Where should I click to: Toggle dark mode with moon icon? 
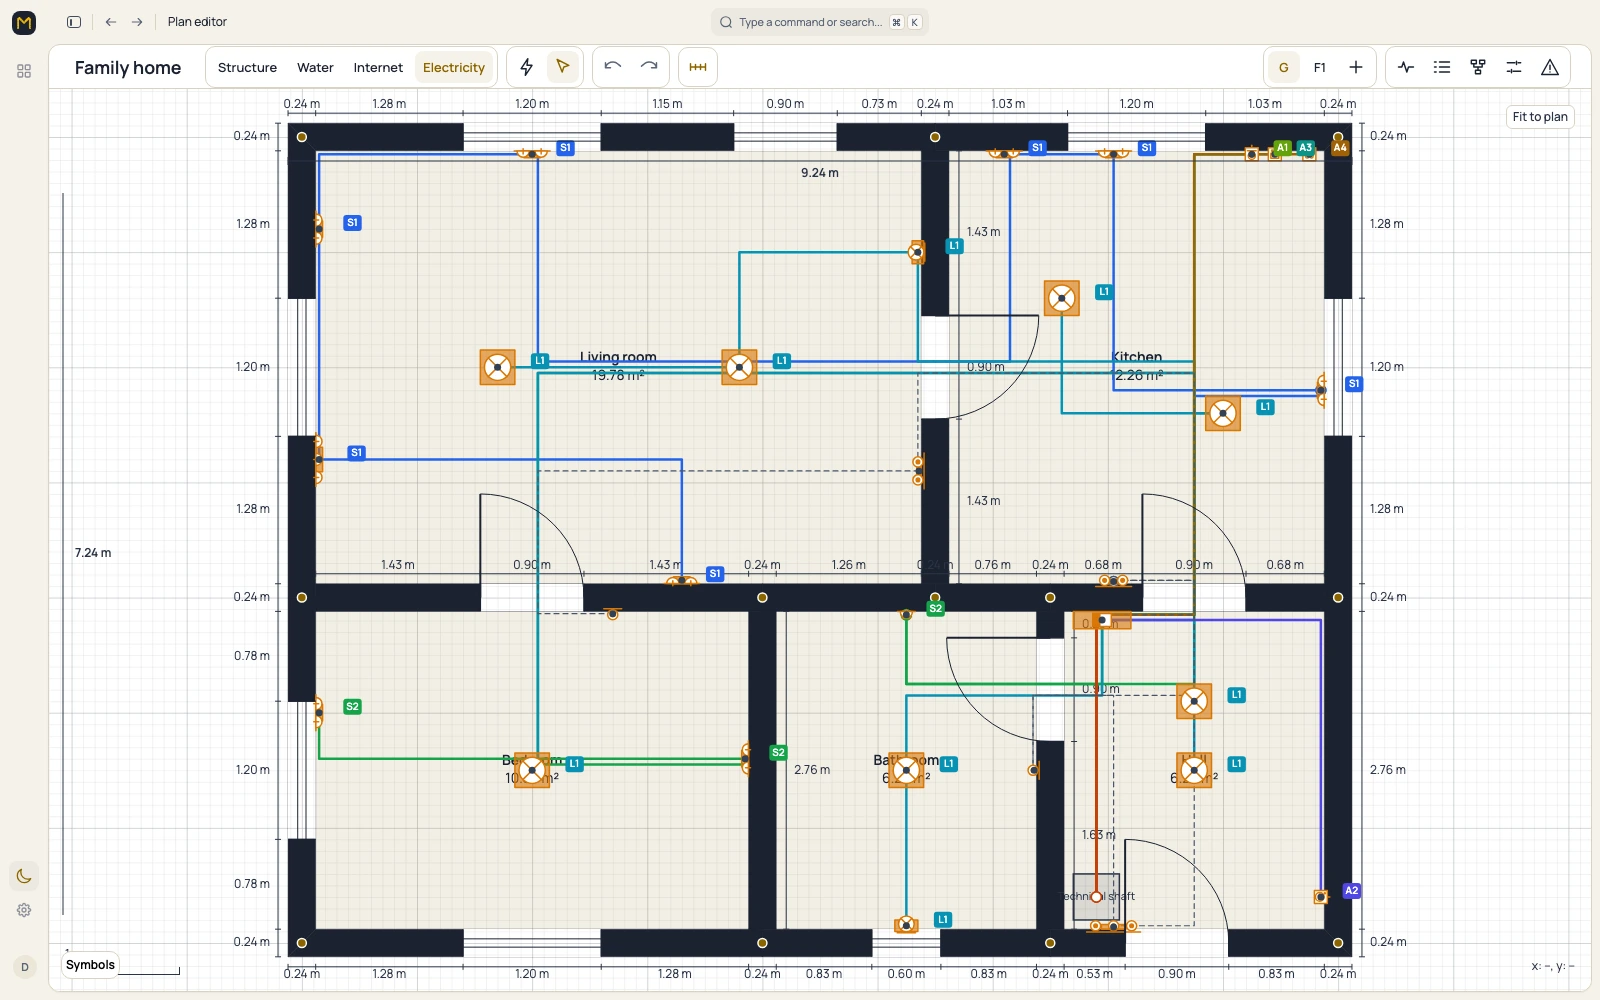pyautogui.click(x=24, y=876)
